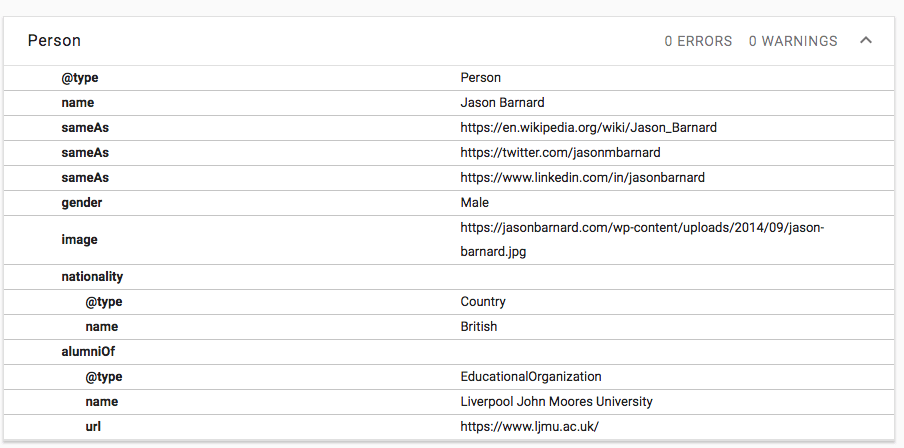Select the Country type value
Screen dimensions: 904x448
[483, 302]
